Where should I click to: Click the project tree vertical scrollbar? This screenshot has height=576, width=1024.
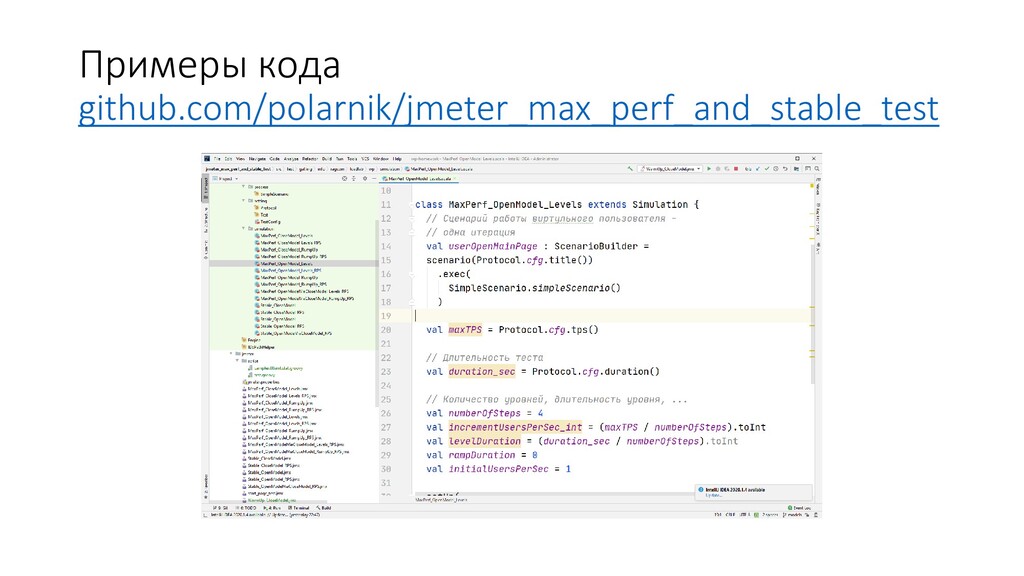[377, 312]
